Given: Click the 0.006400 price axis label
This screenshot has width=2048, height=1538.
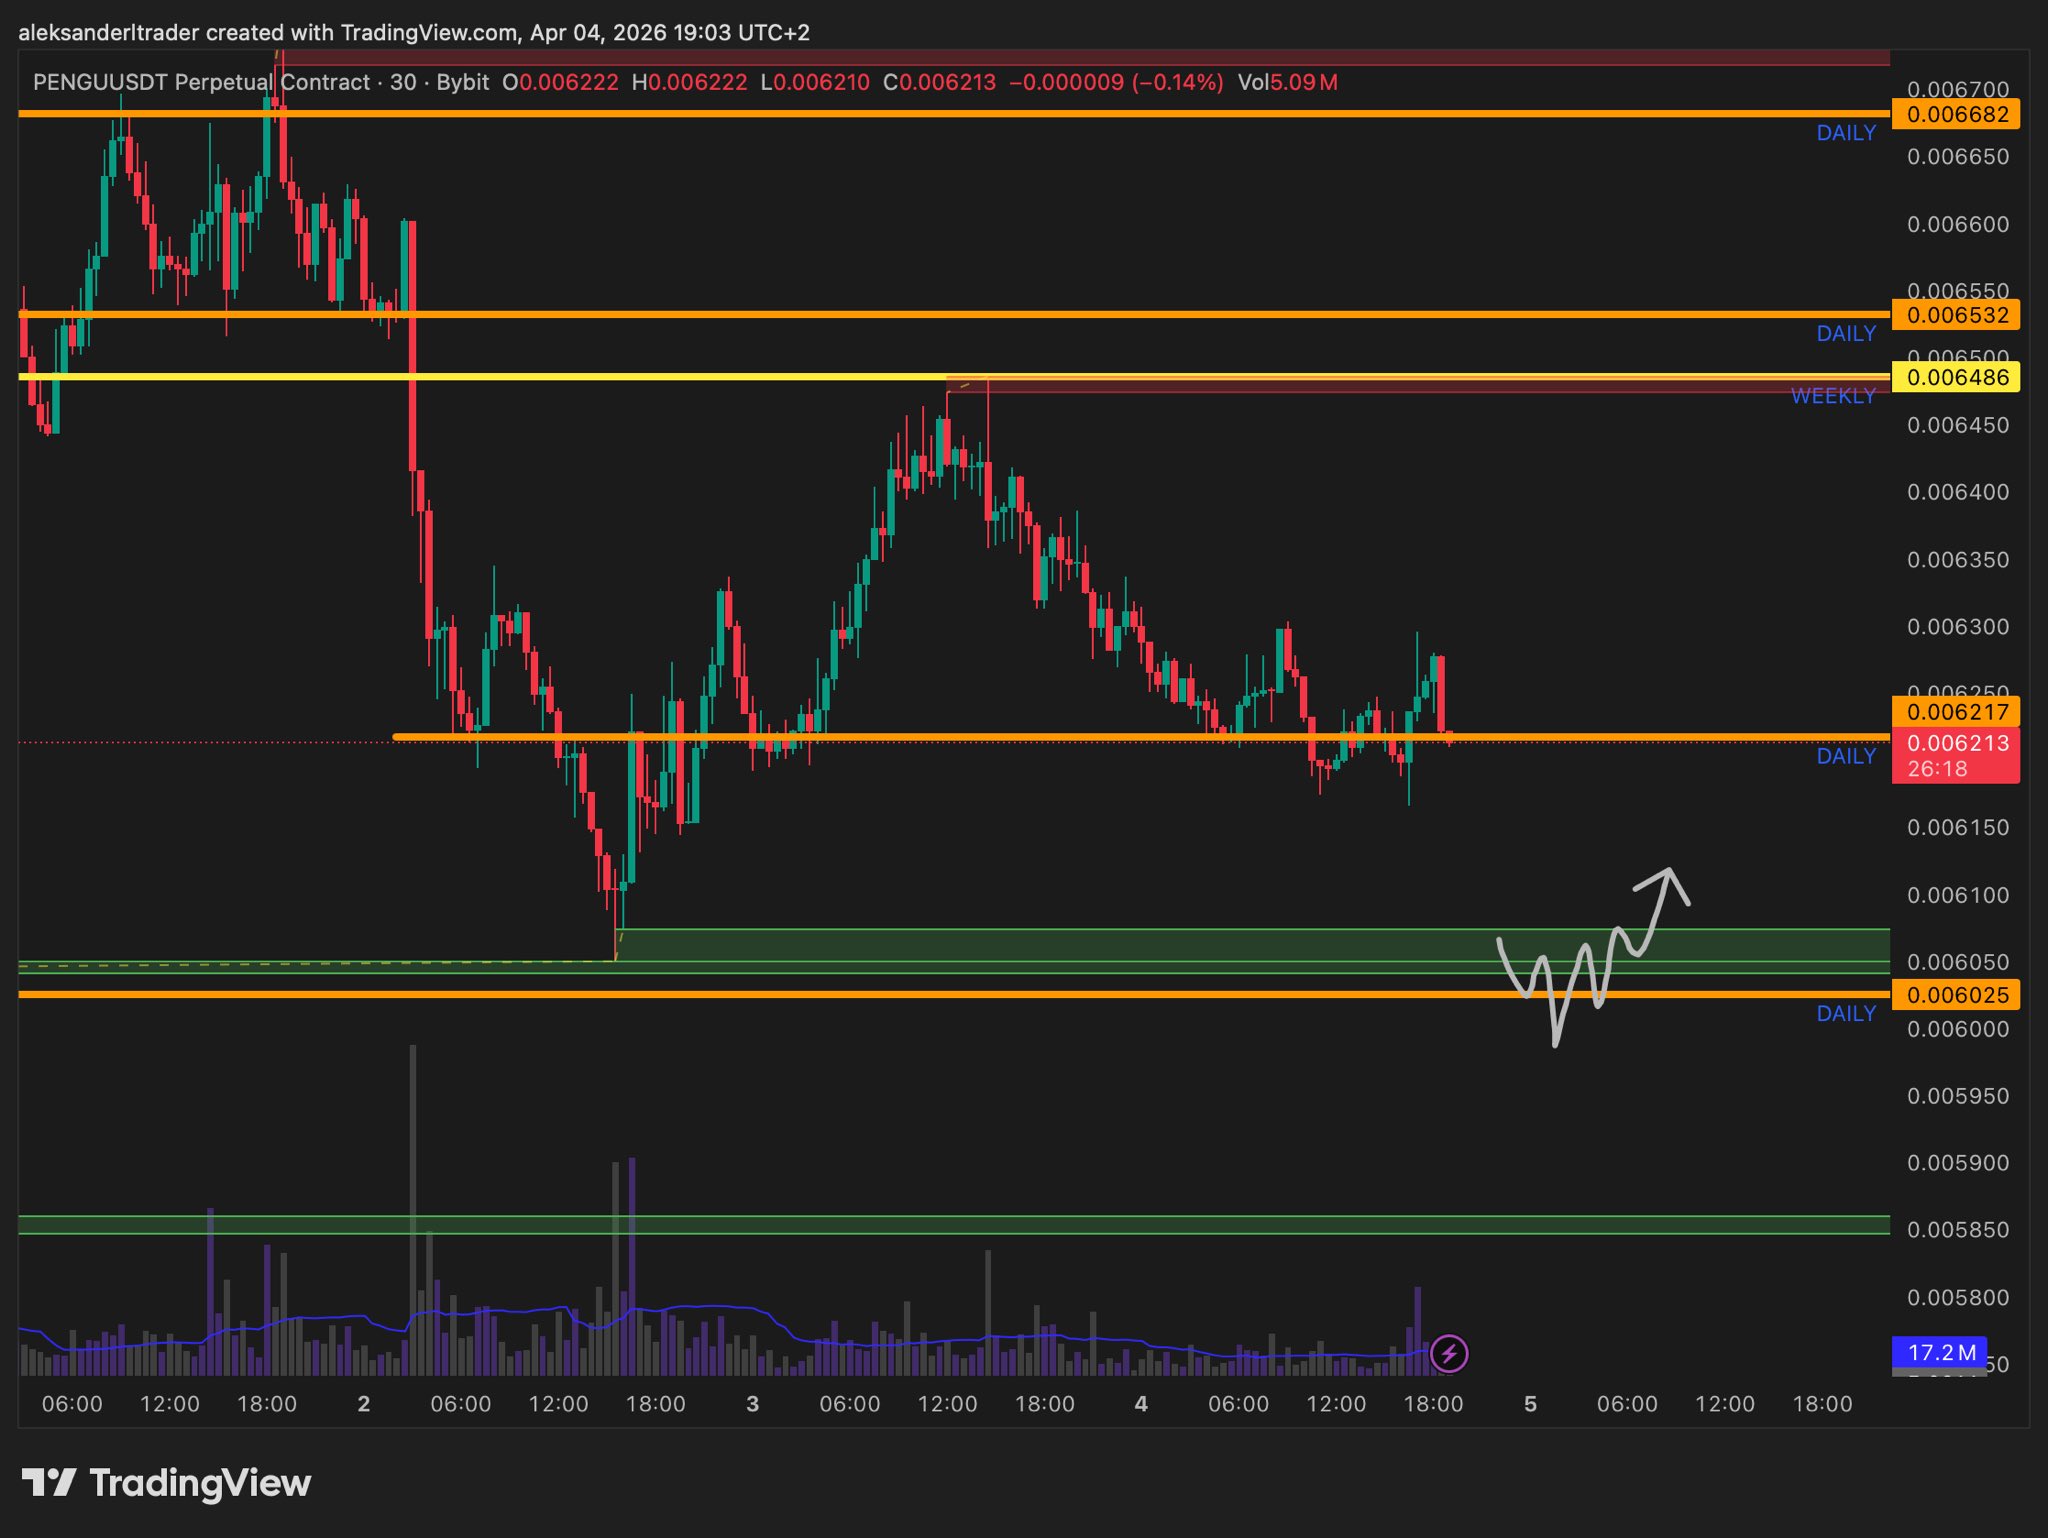Looking at the screenshot, I should 1957,492.
